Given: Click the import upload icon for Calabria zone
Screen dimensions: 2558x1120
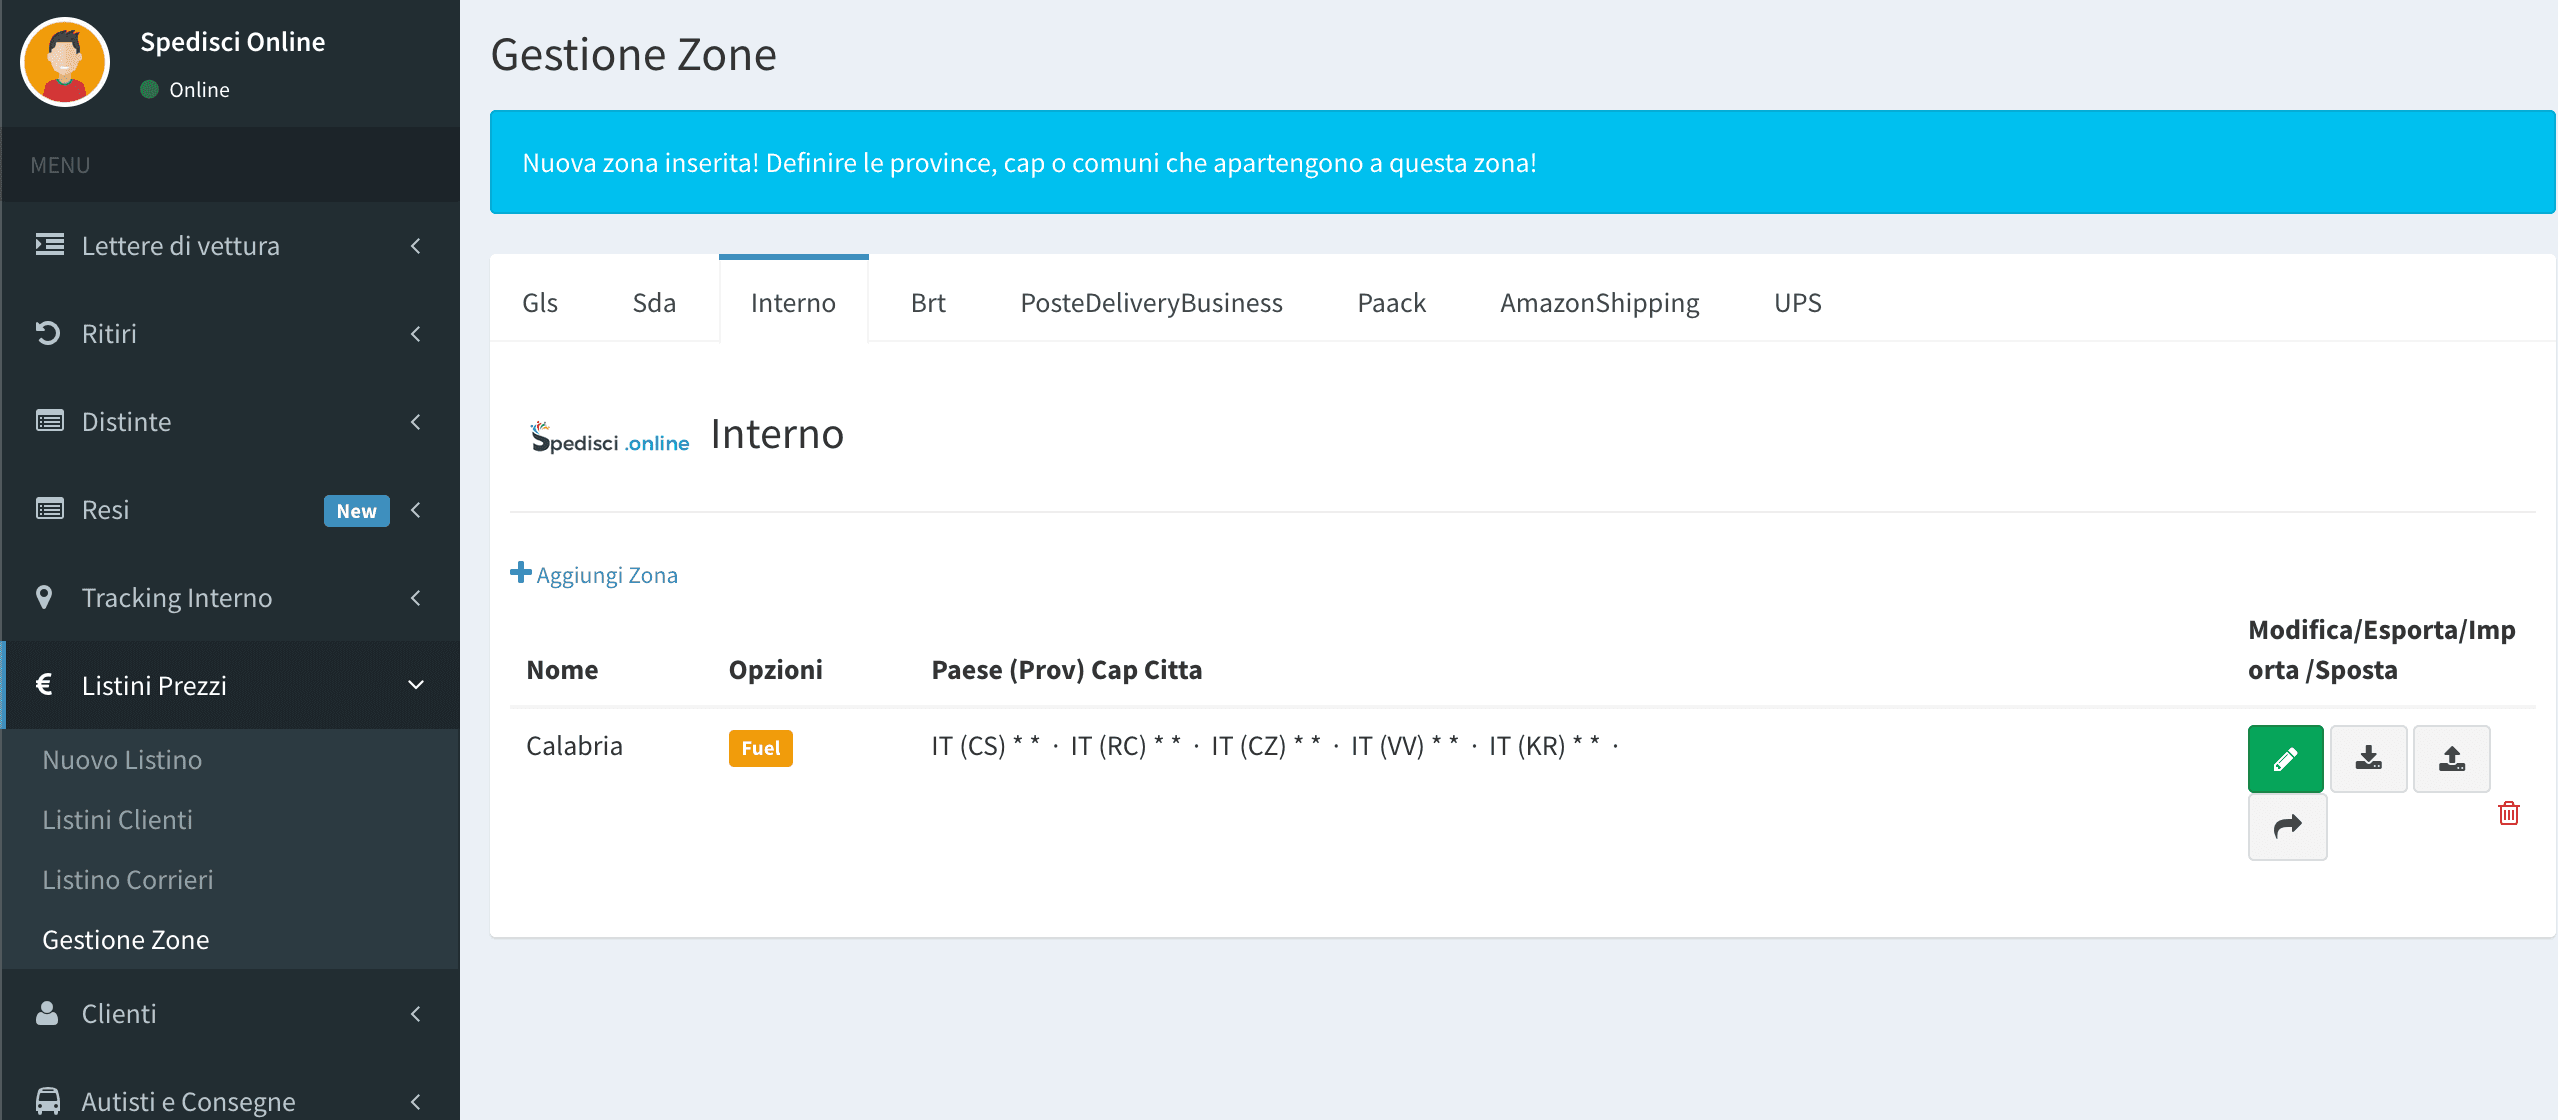Looking at the screenshot, I should [2451, 759].
